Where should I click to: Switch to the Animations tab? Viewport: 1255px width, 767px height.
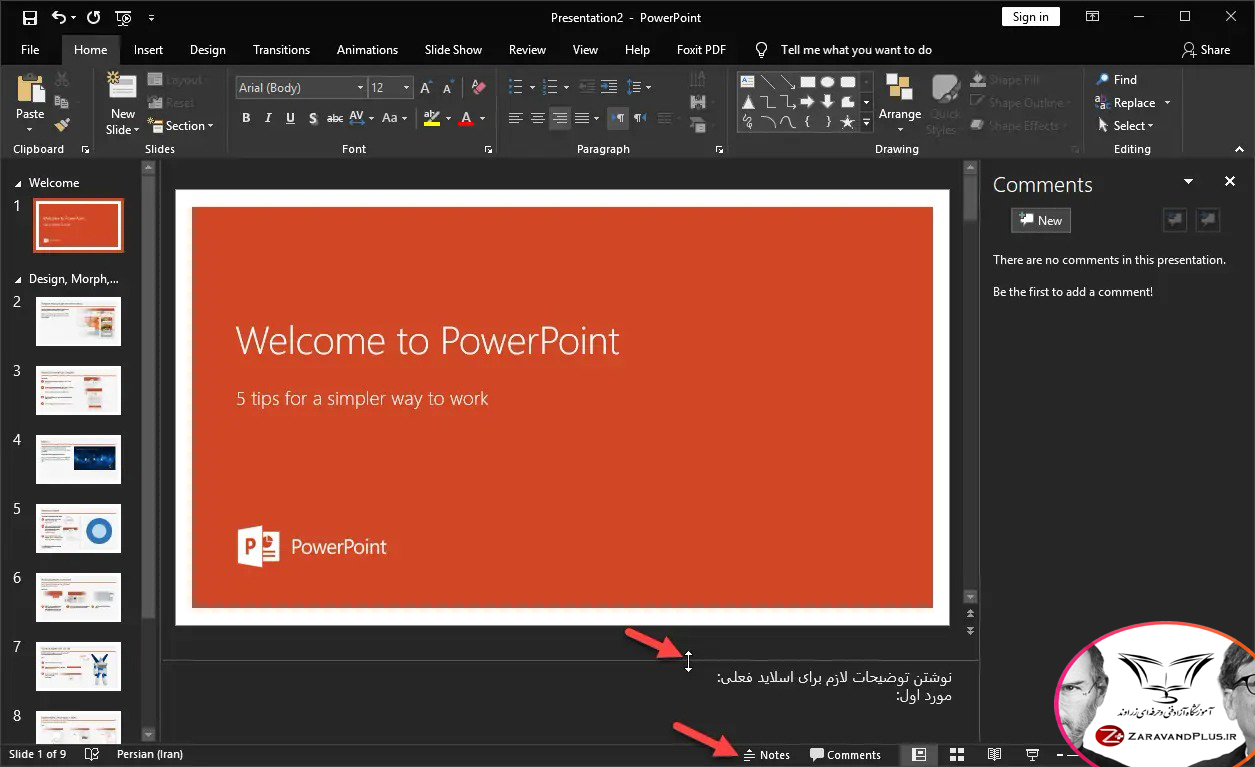pos(367,50)
